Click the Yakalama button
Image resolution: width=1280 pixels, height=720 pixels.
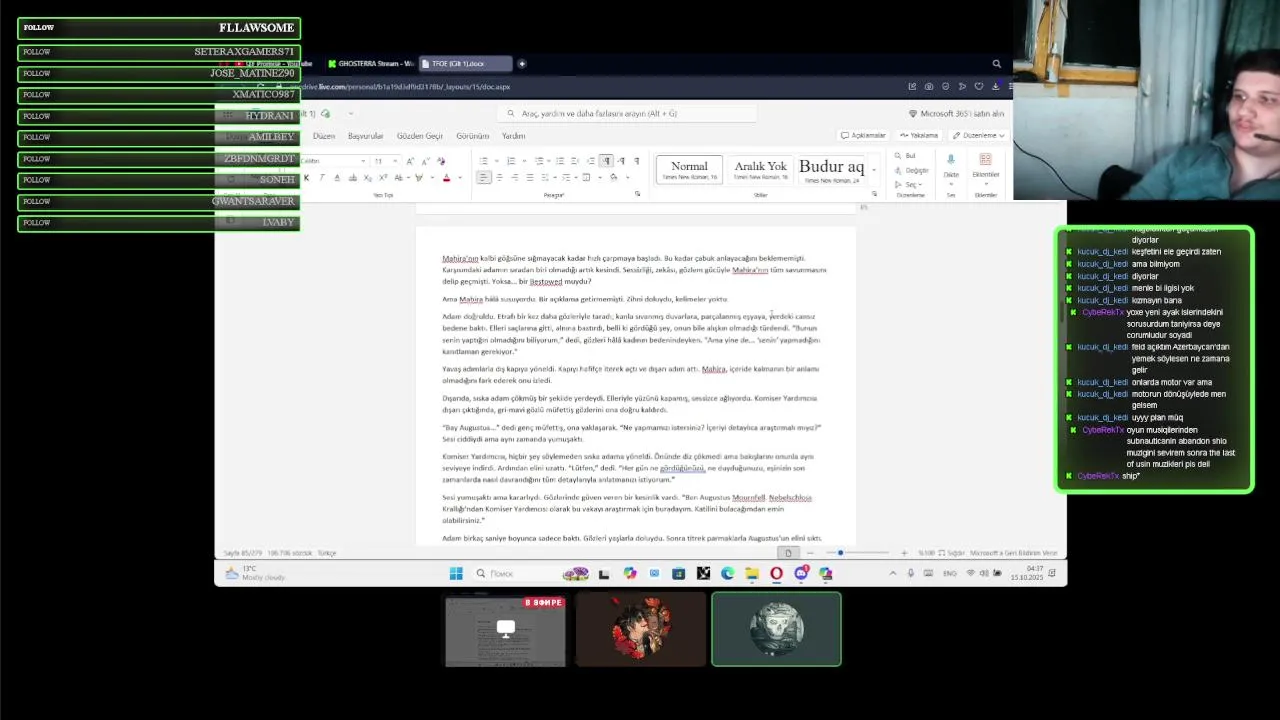tap(919, 135)
